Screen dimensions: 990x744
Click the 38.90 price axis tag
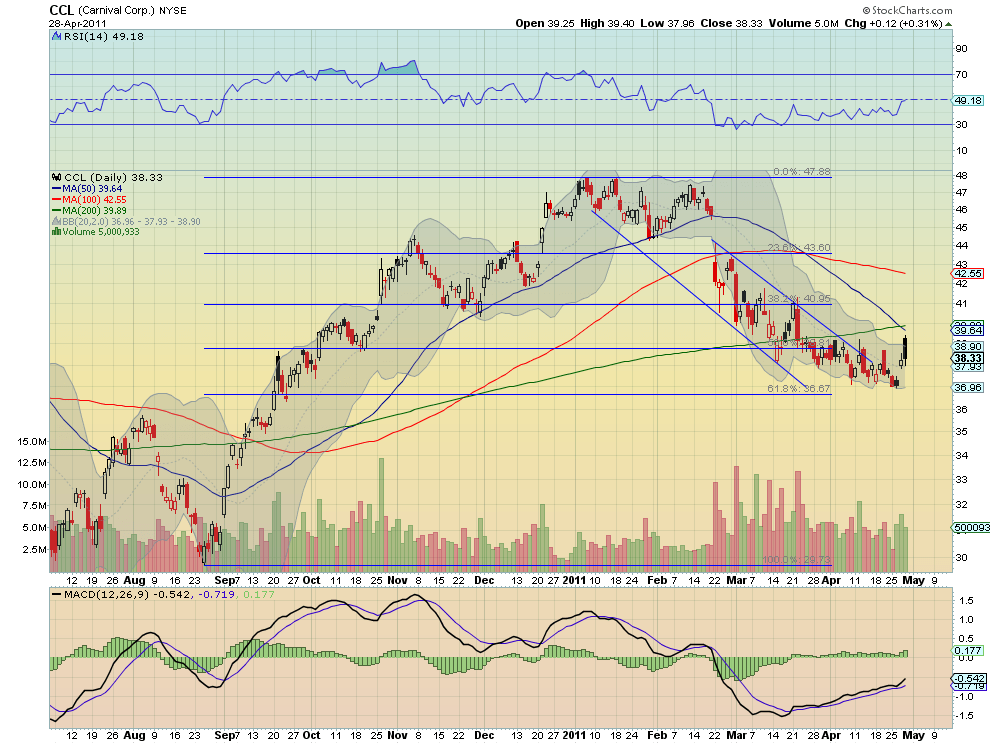tap(968, 347)
